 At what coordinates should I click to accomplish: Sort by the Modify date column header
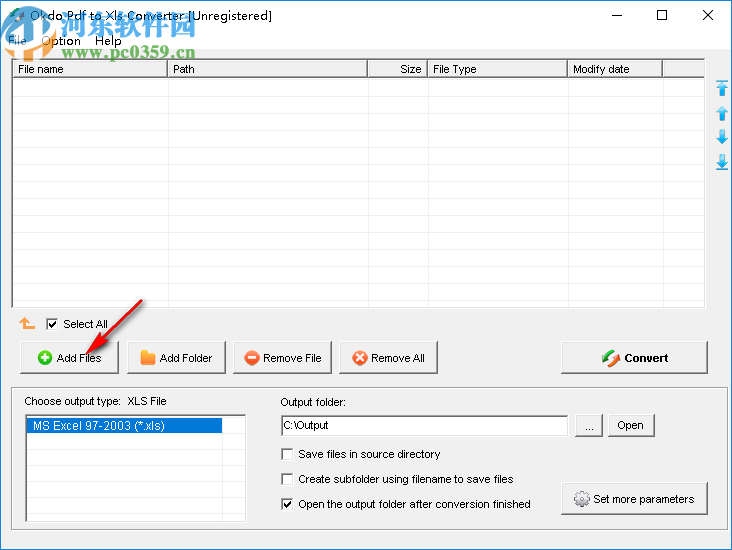pyautogui.click(x=615, y=69)
